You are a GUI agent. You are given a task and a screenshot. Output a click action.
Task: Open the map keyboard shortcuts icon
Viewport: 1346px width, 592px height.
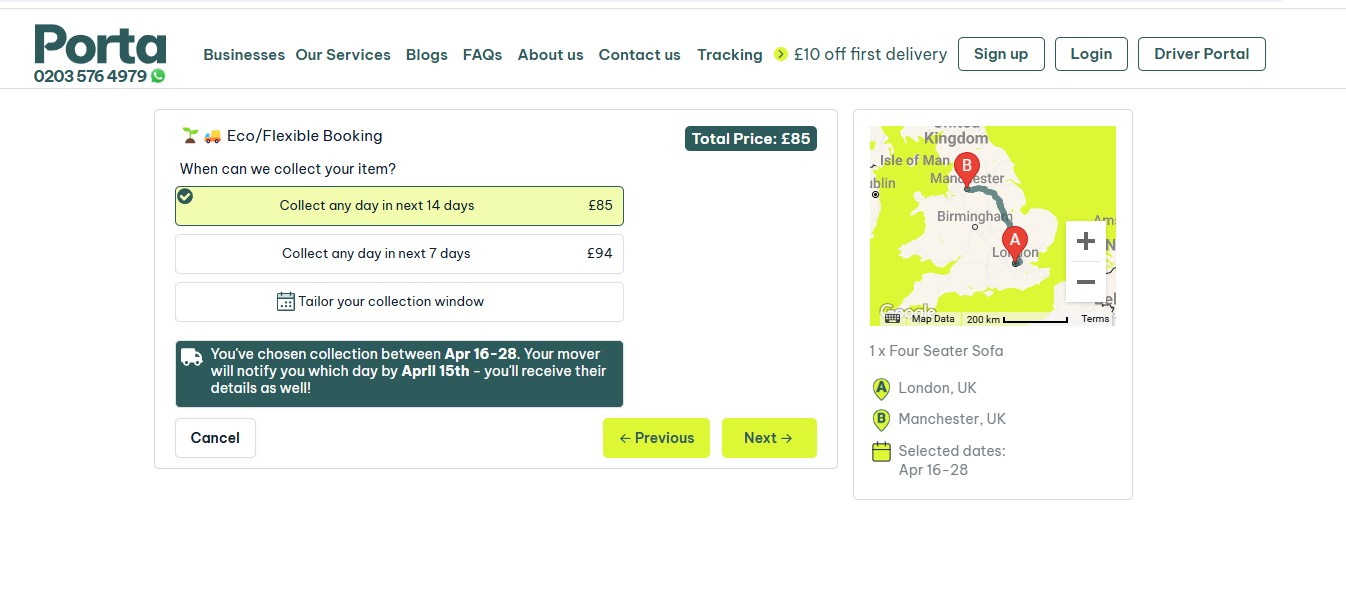tap(892, 319)
